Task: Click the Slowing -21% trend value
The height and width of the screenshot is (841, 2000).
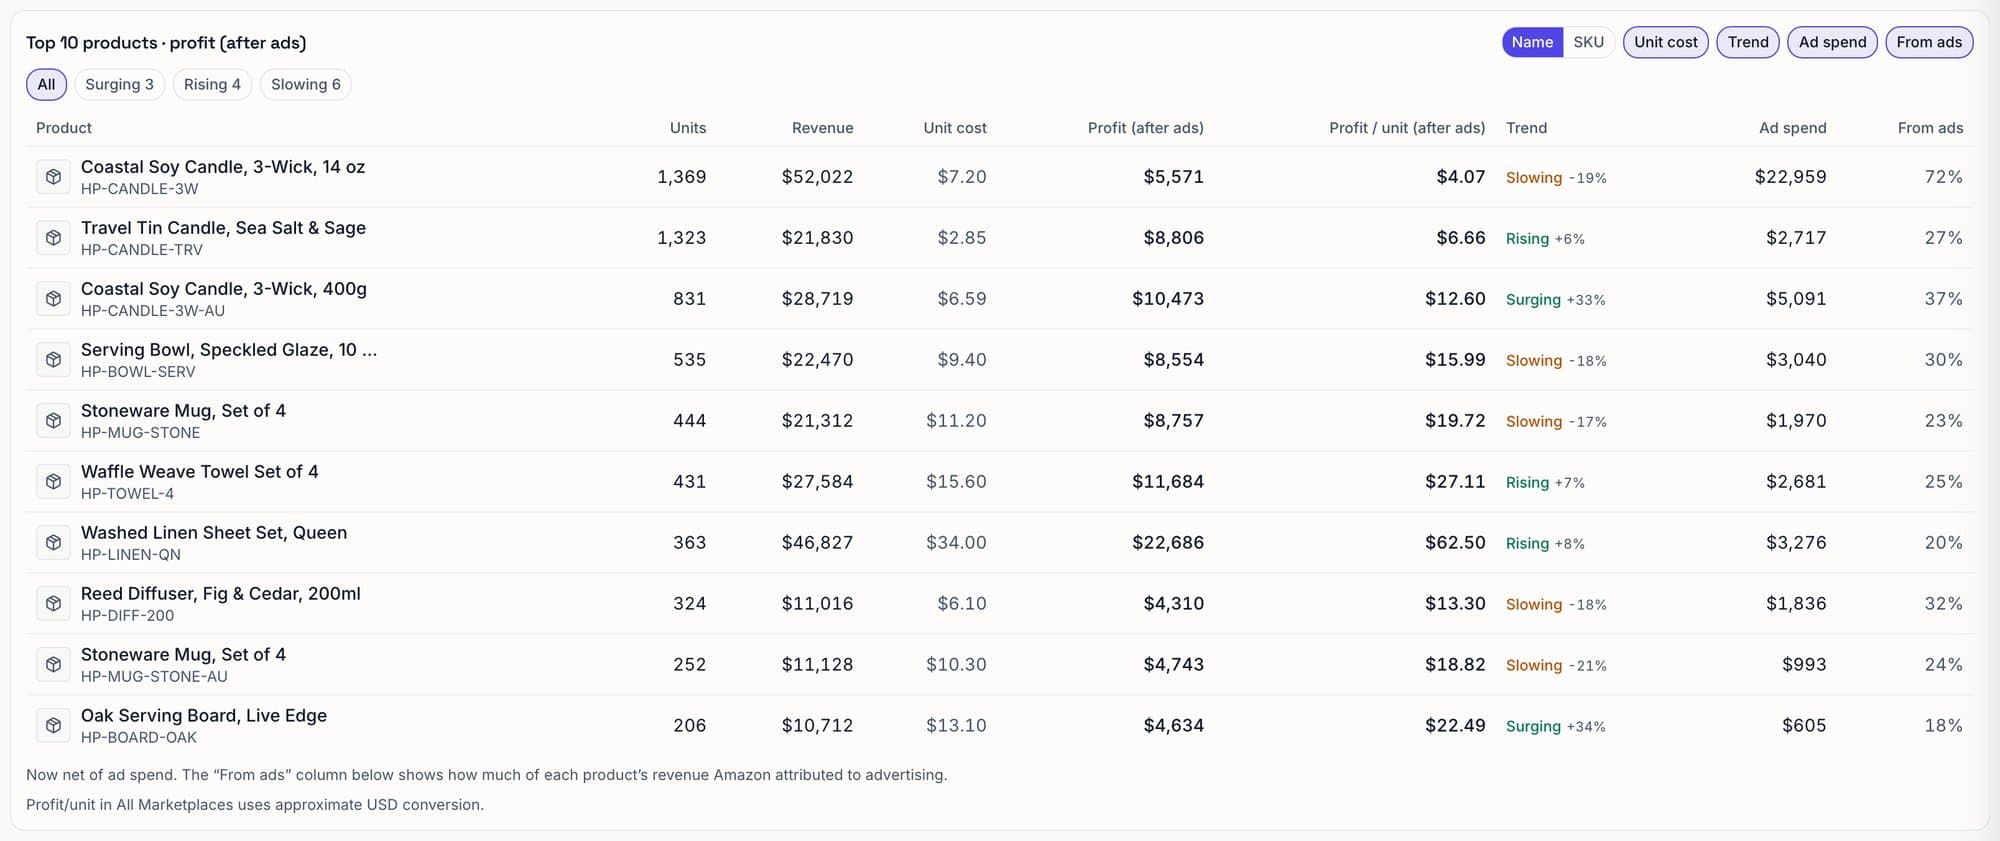Action: pos(1556,666)
